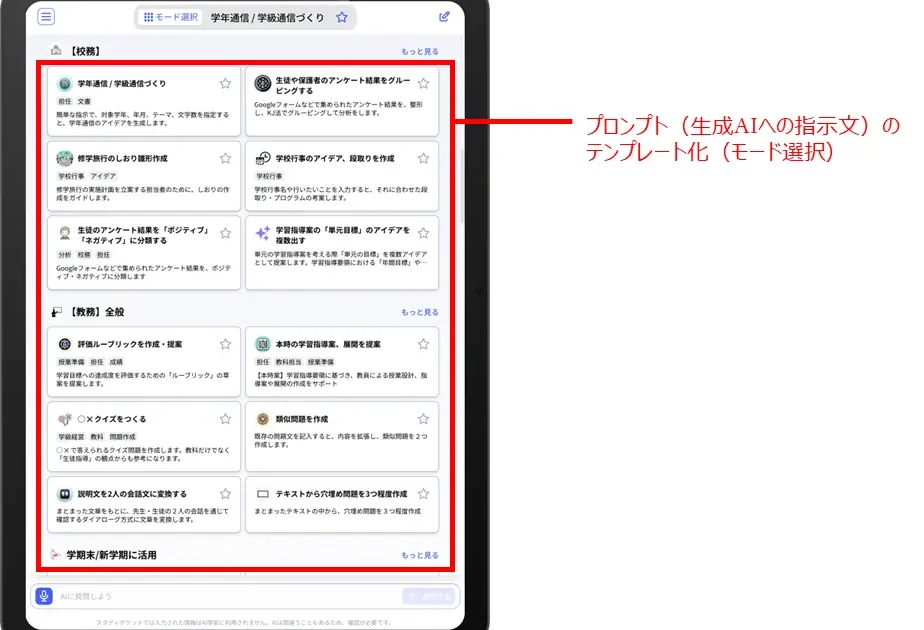Toggle star on 学年通信 / 学級通信づくり card

(x=225, y=84)
